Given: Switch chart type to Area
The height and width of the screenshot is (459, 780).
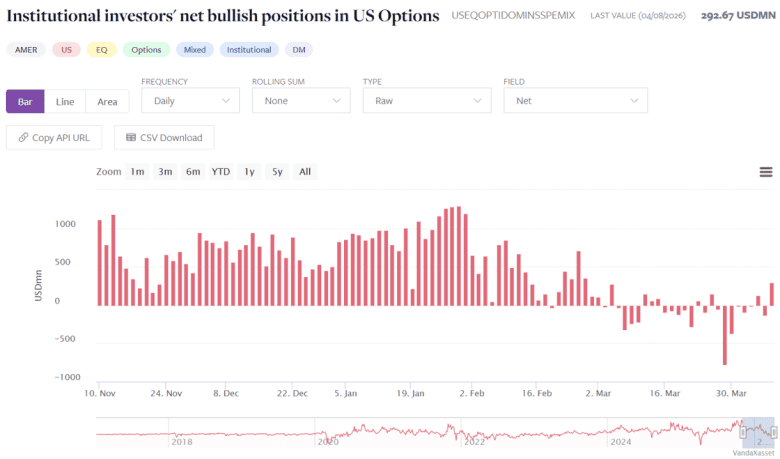Looking at the screenshot, I should [107, 101].
